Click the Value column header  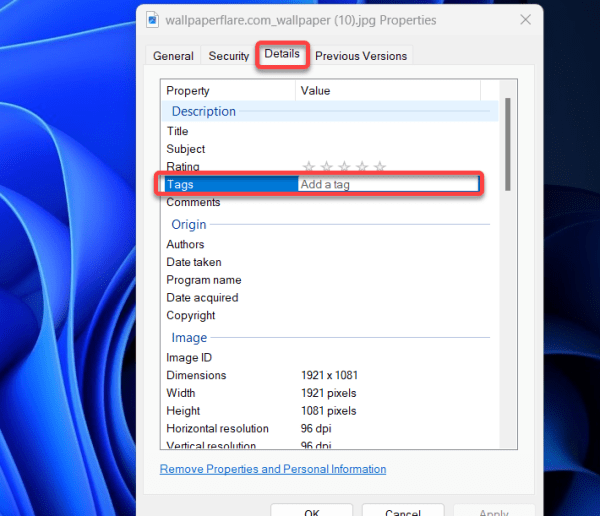(388, 91)
